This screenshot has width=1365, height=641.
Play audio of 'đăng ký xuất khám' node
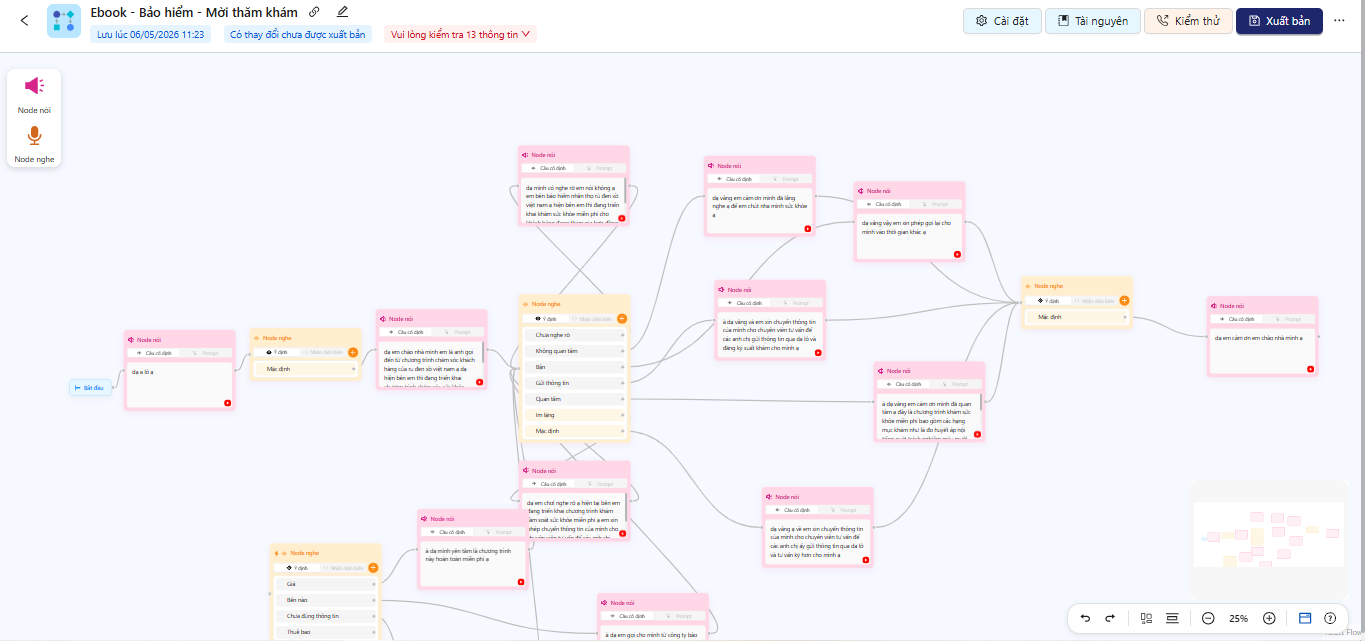818,353
